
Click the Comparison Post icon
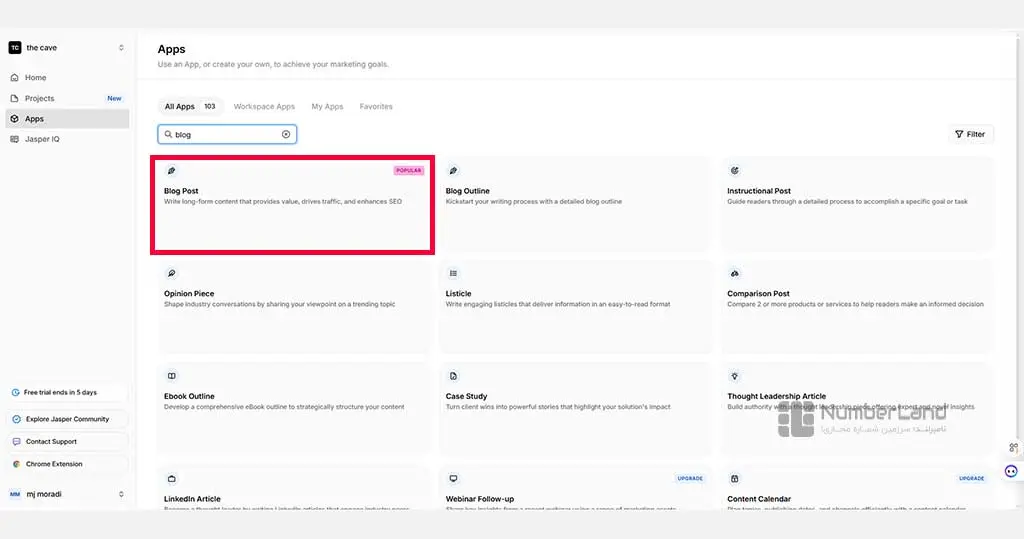(x=735, y=273)
